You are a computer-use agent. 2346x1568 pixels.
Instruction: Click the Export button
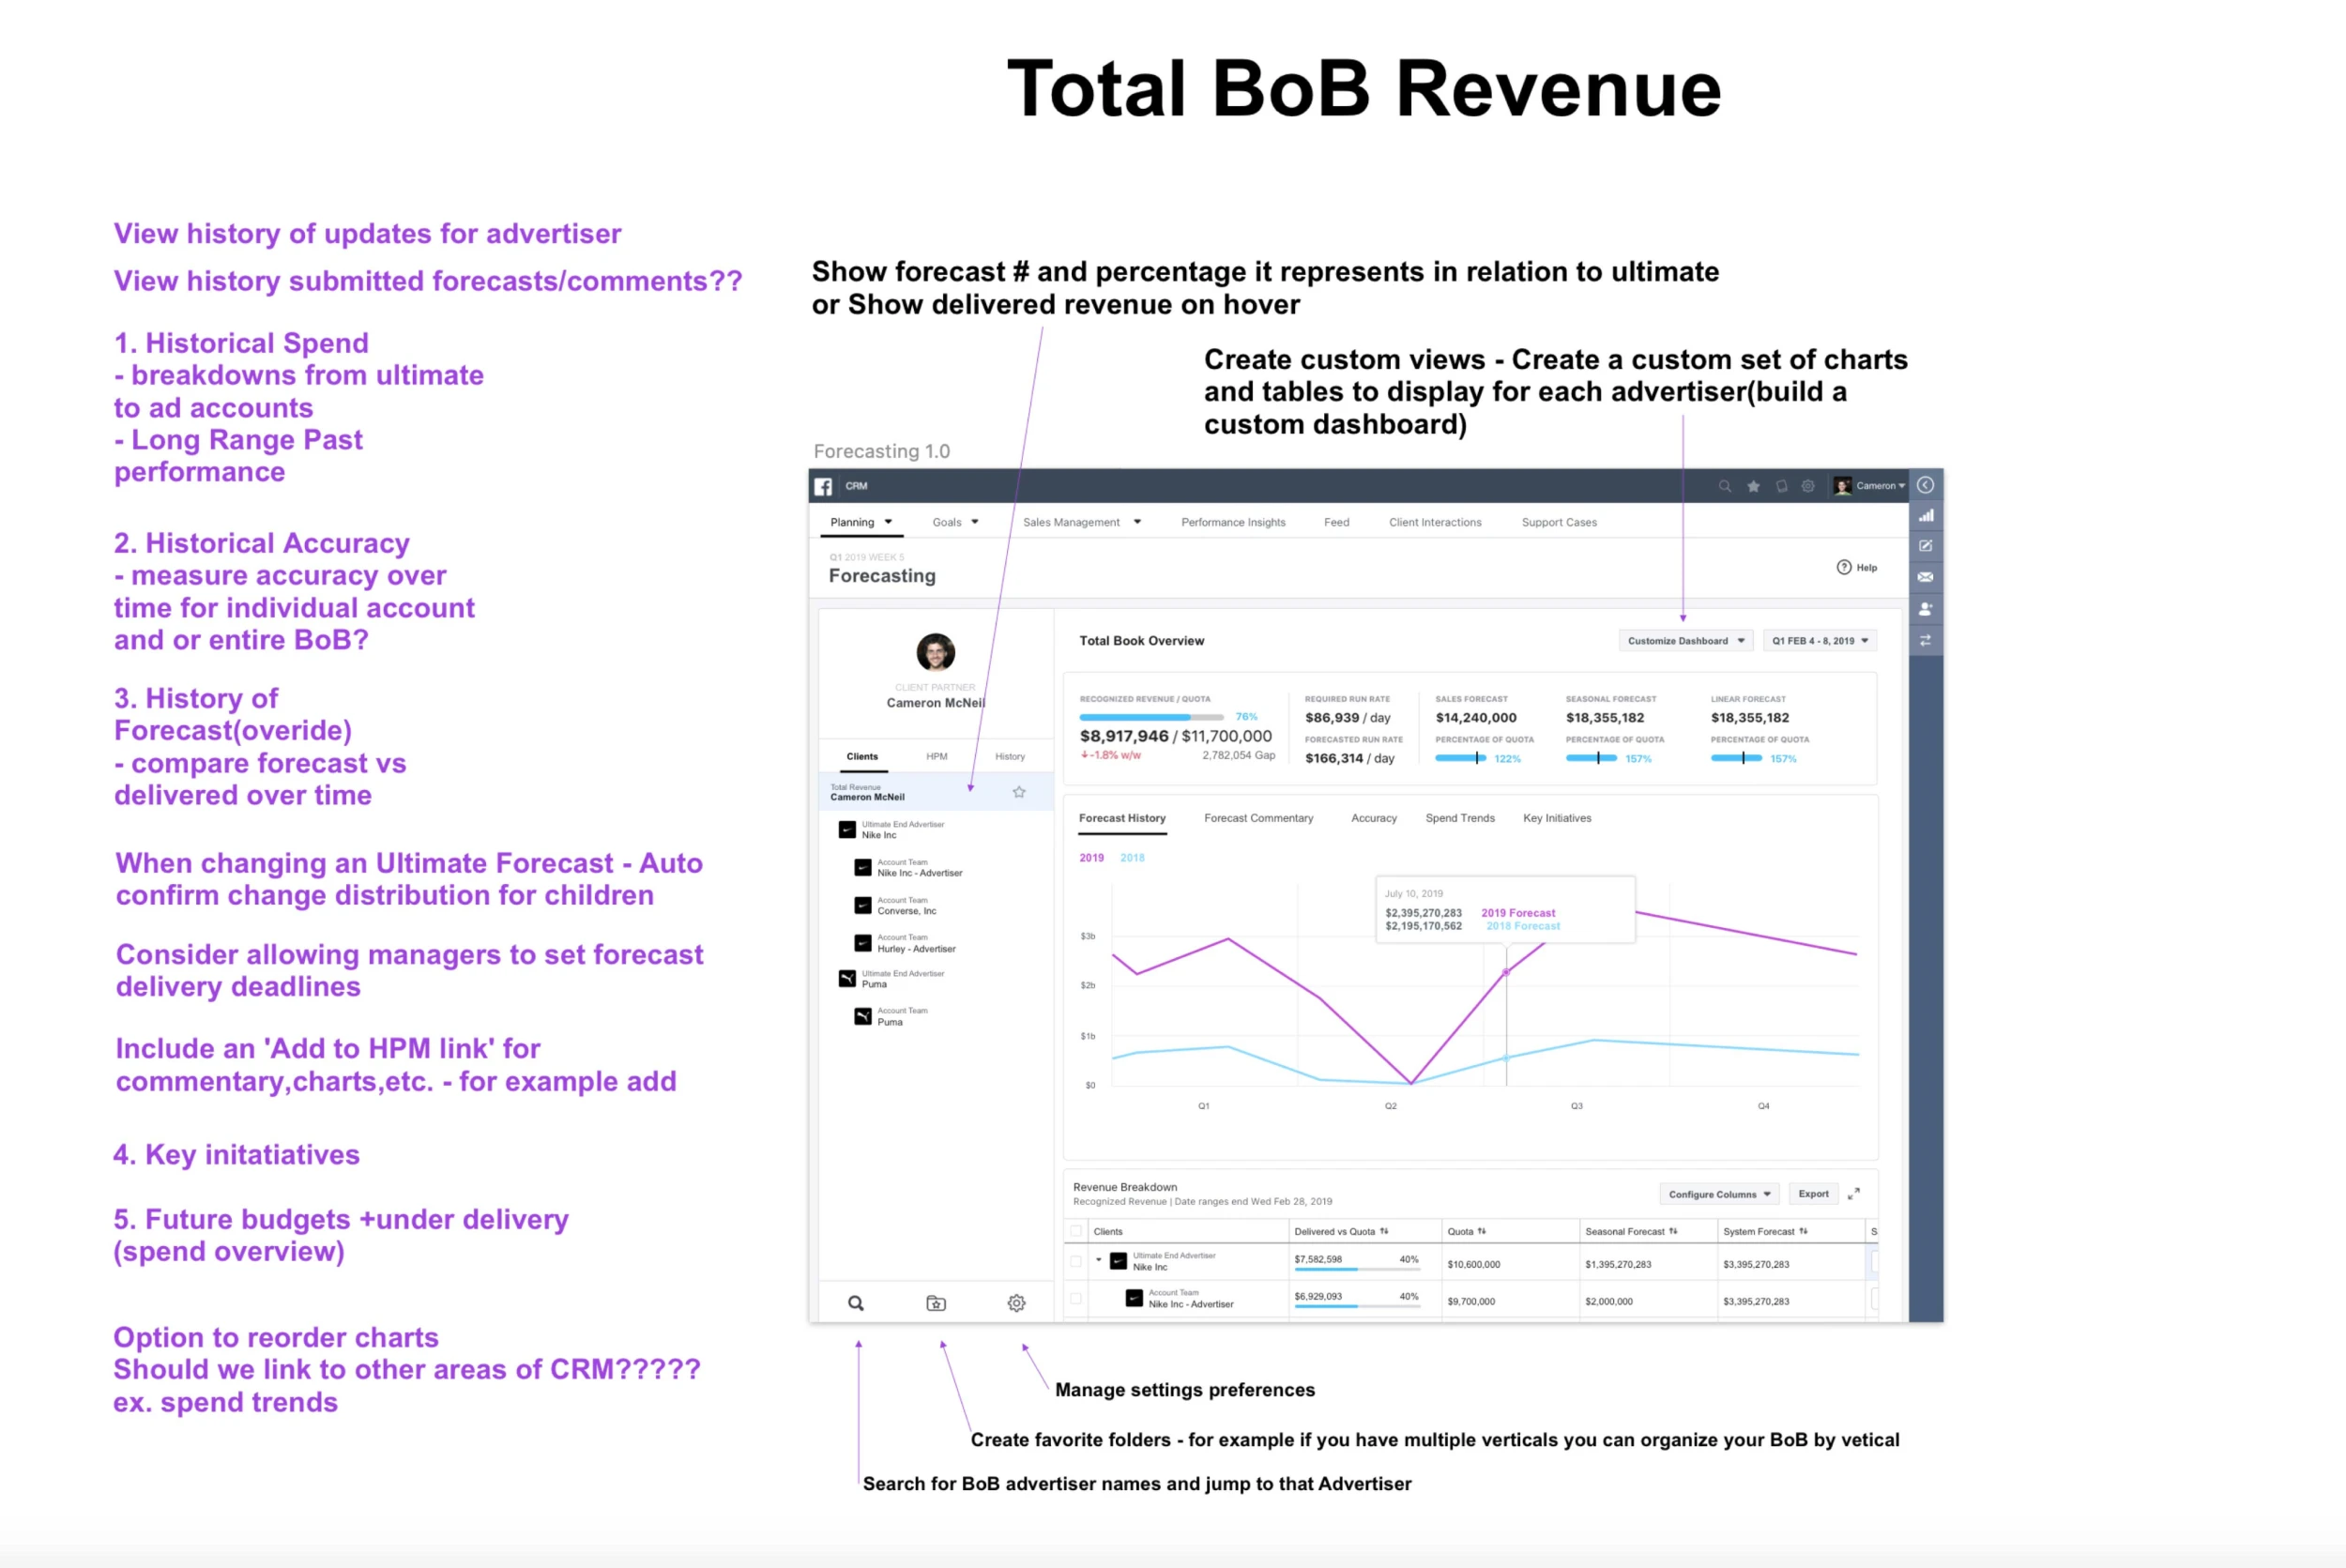click(1813, 1194)
